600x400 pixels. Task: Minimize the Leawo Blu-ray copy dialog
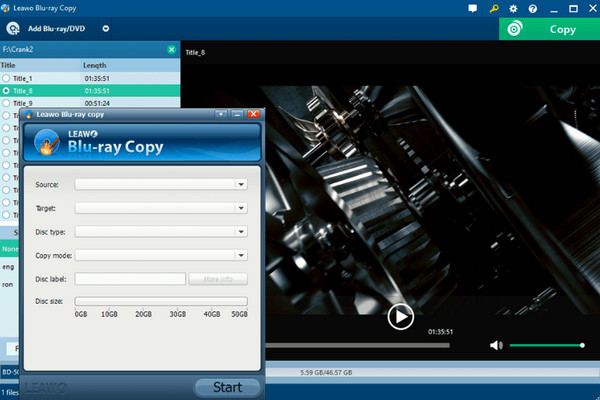point(237,114)
